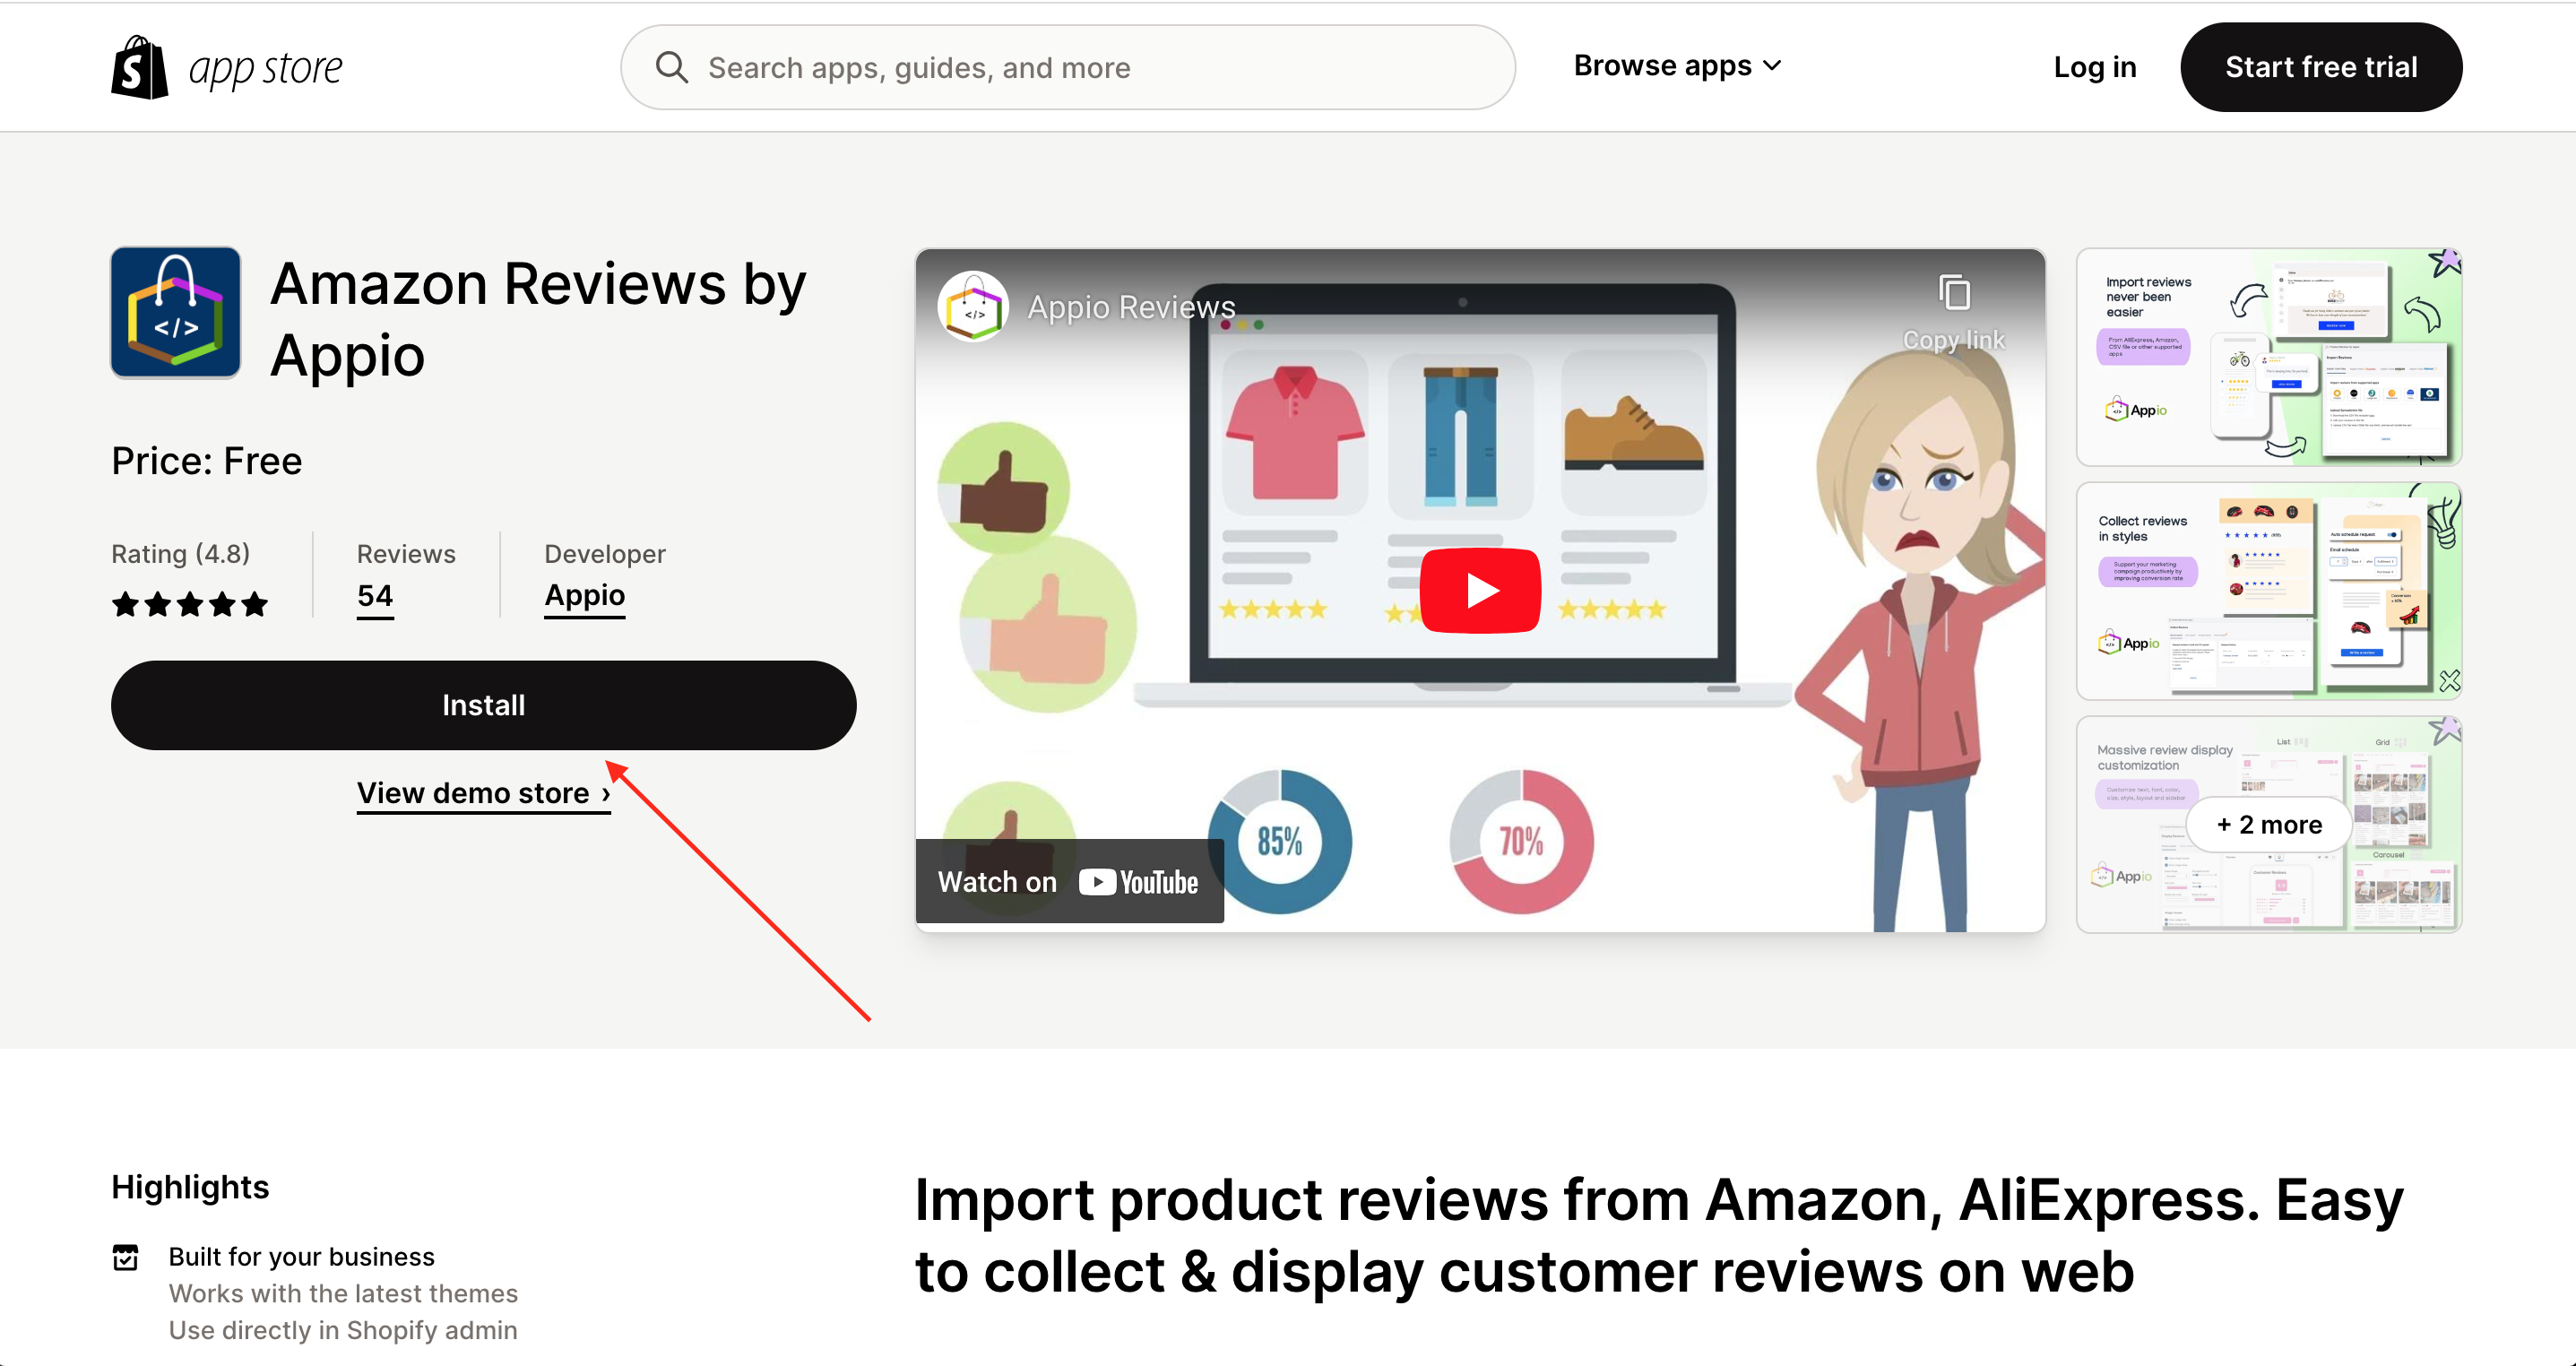Open the 54 reviews link

375,596
